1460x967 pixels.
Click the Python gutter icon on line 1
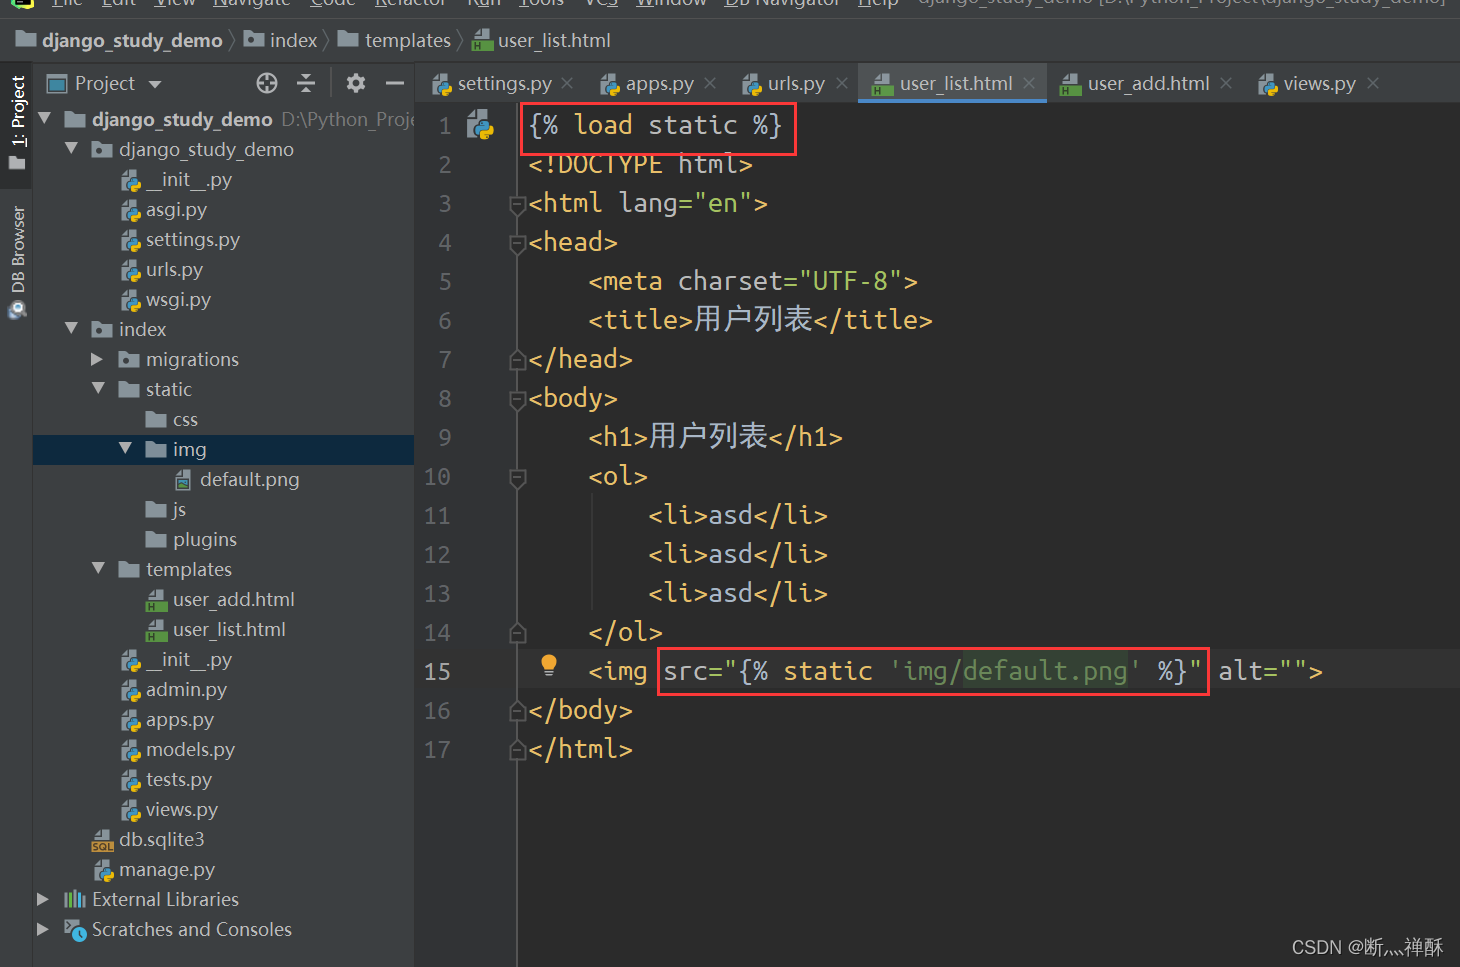480,124
